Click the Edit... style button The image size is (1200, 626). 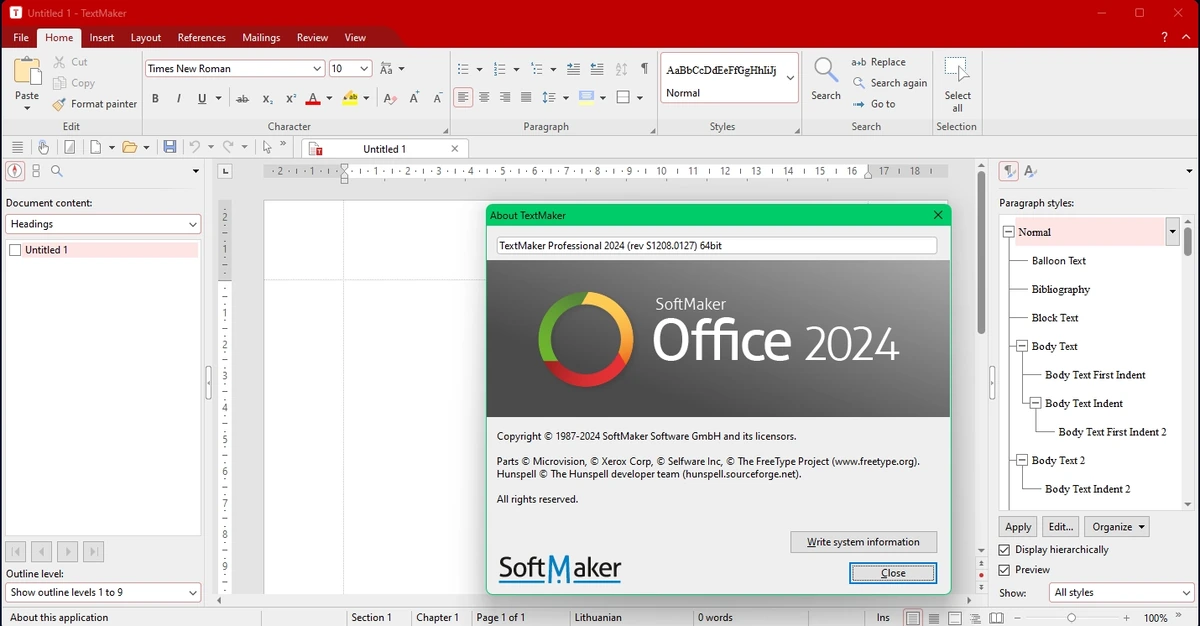(x=1060, y=526)
